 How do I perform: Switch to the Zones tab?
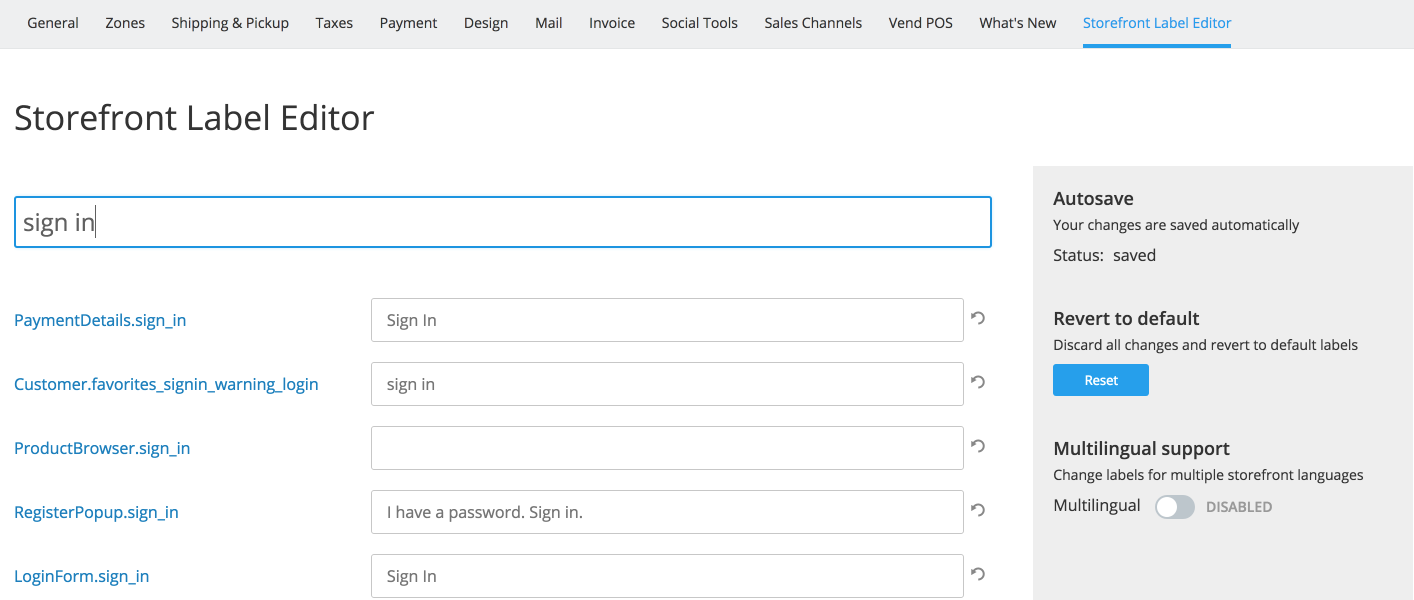tap(125, 23)
